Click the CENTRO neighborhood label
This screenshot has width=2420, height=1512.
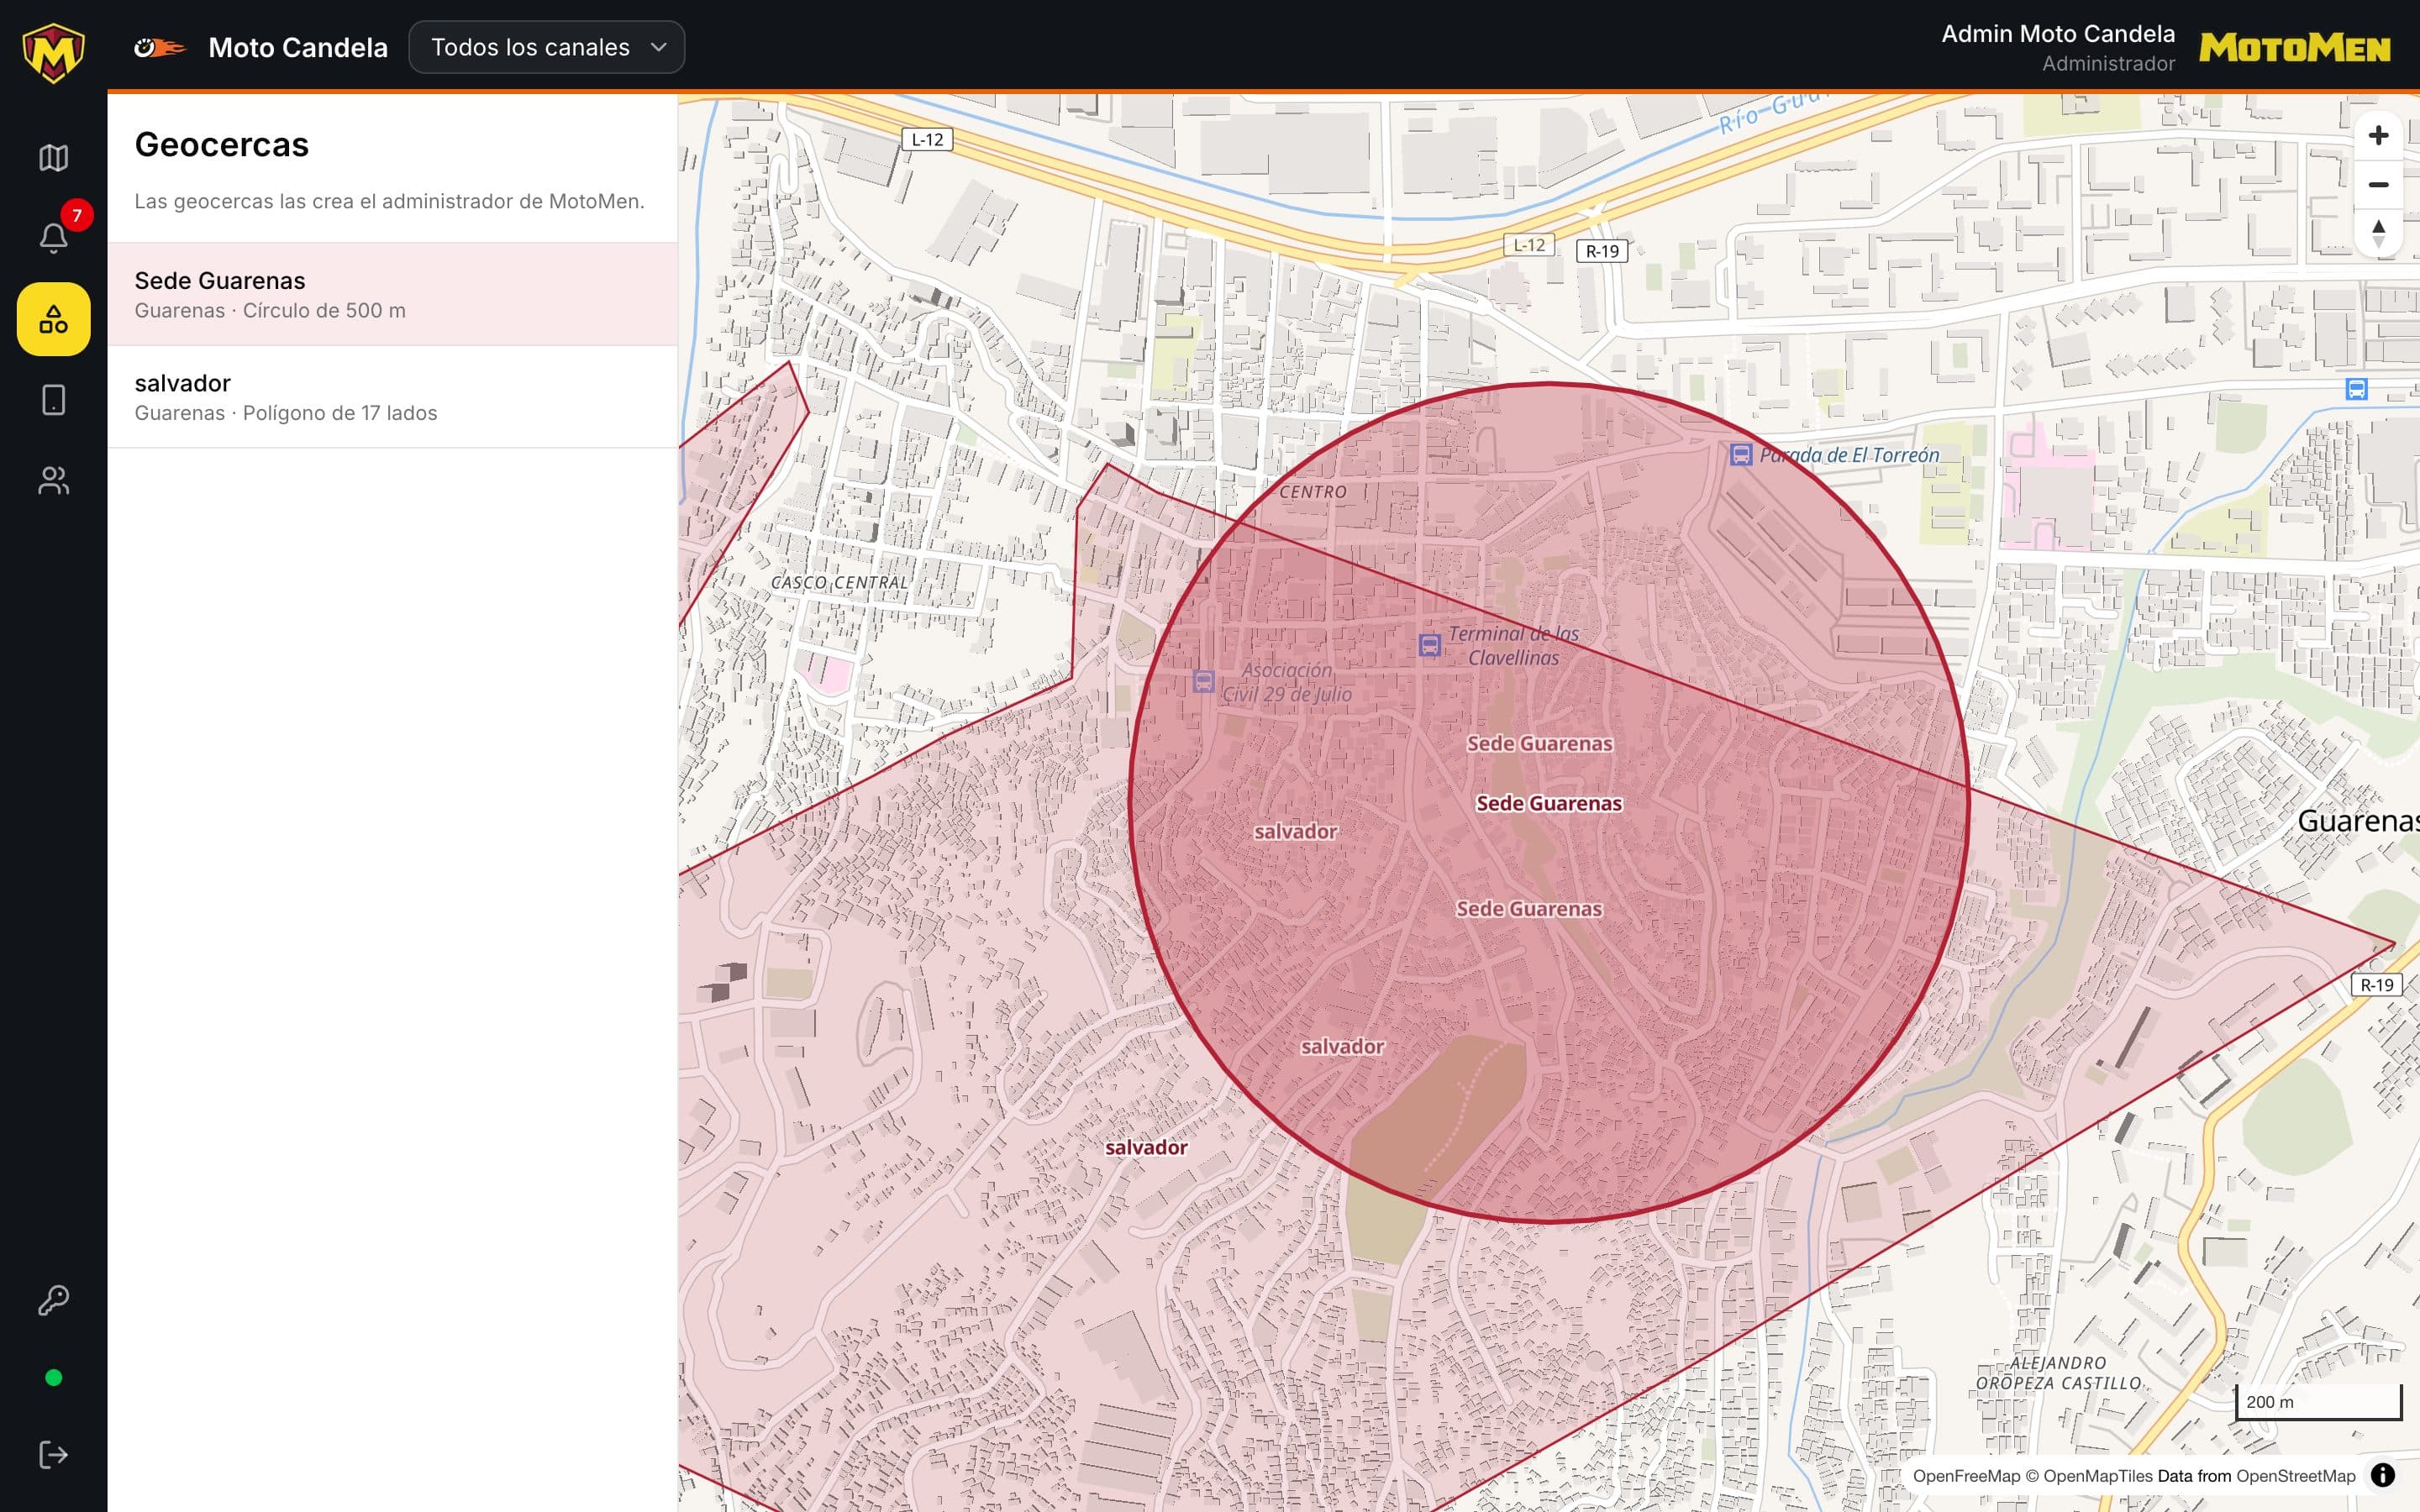[x=1313, y=492]
